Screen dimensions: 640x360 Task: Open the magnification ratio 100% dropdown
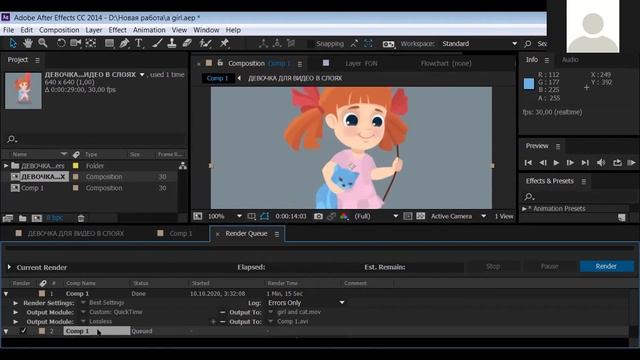pos(225,216)
